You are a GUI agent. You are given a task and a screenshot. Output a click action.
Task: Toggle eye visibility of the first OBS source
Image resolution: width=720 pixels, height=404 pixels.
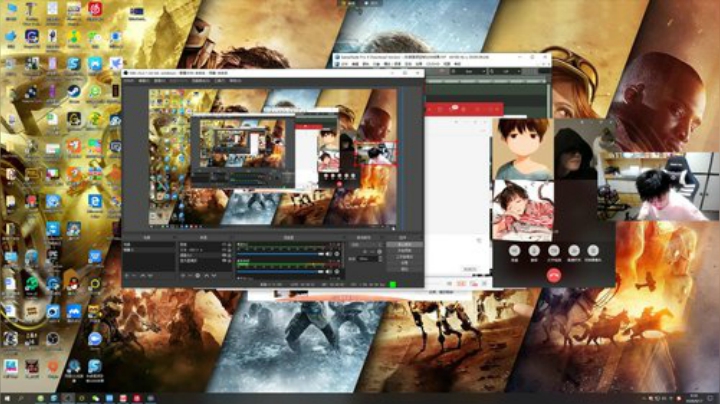click(224, 244)
